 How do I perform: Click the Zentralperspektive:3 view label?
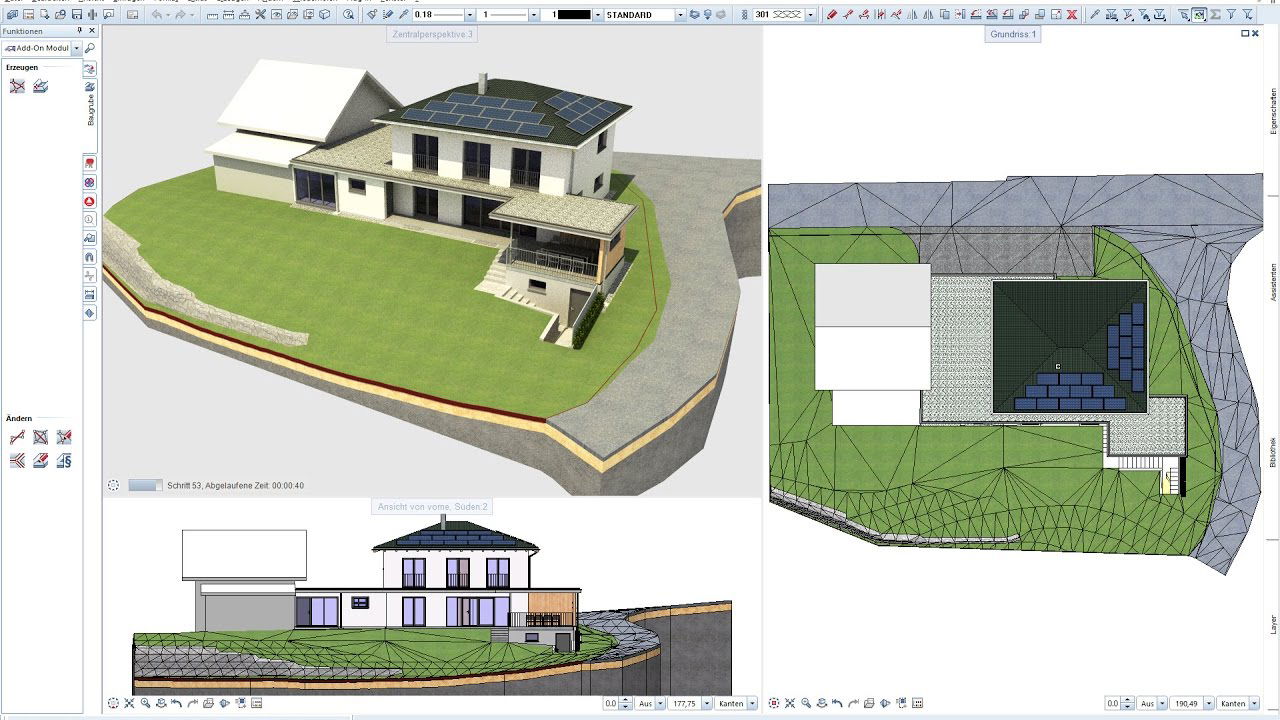432,34
